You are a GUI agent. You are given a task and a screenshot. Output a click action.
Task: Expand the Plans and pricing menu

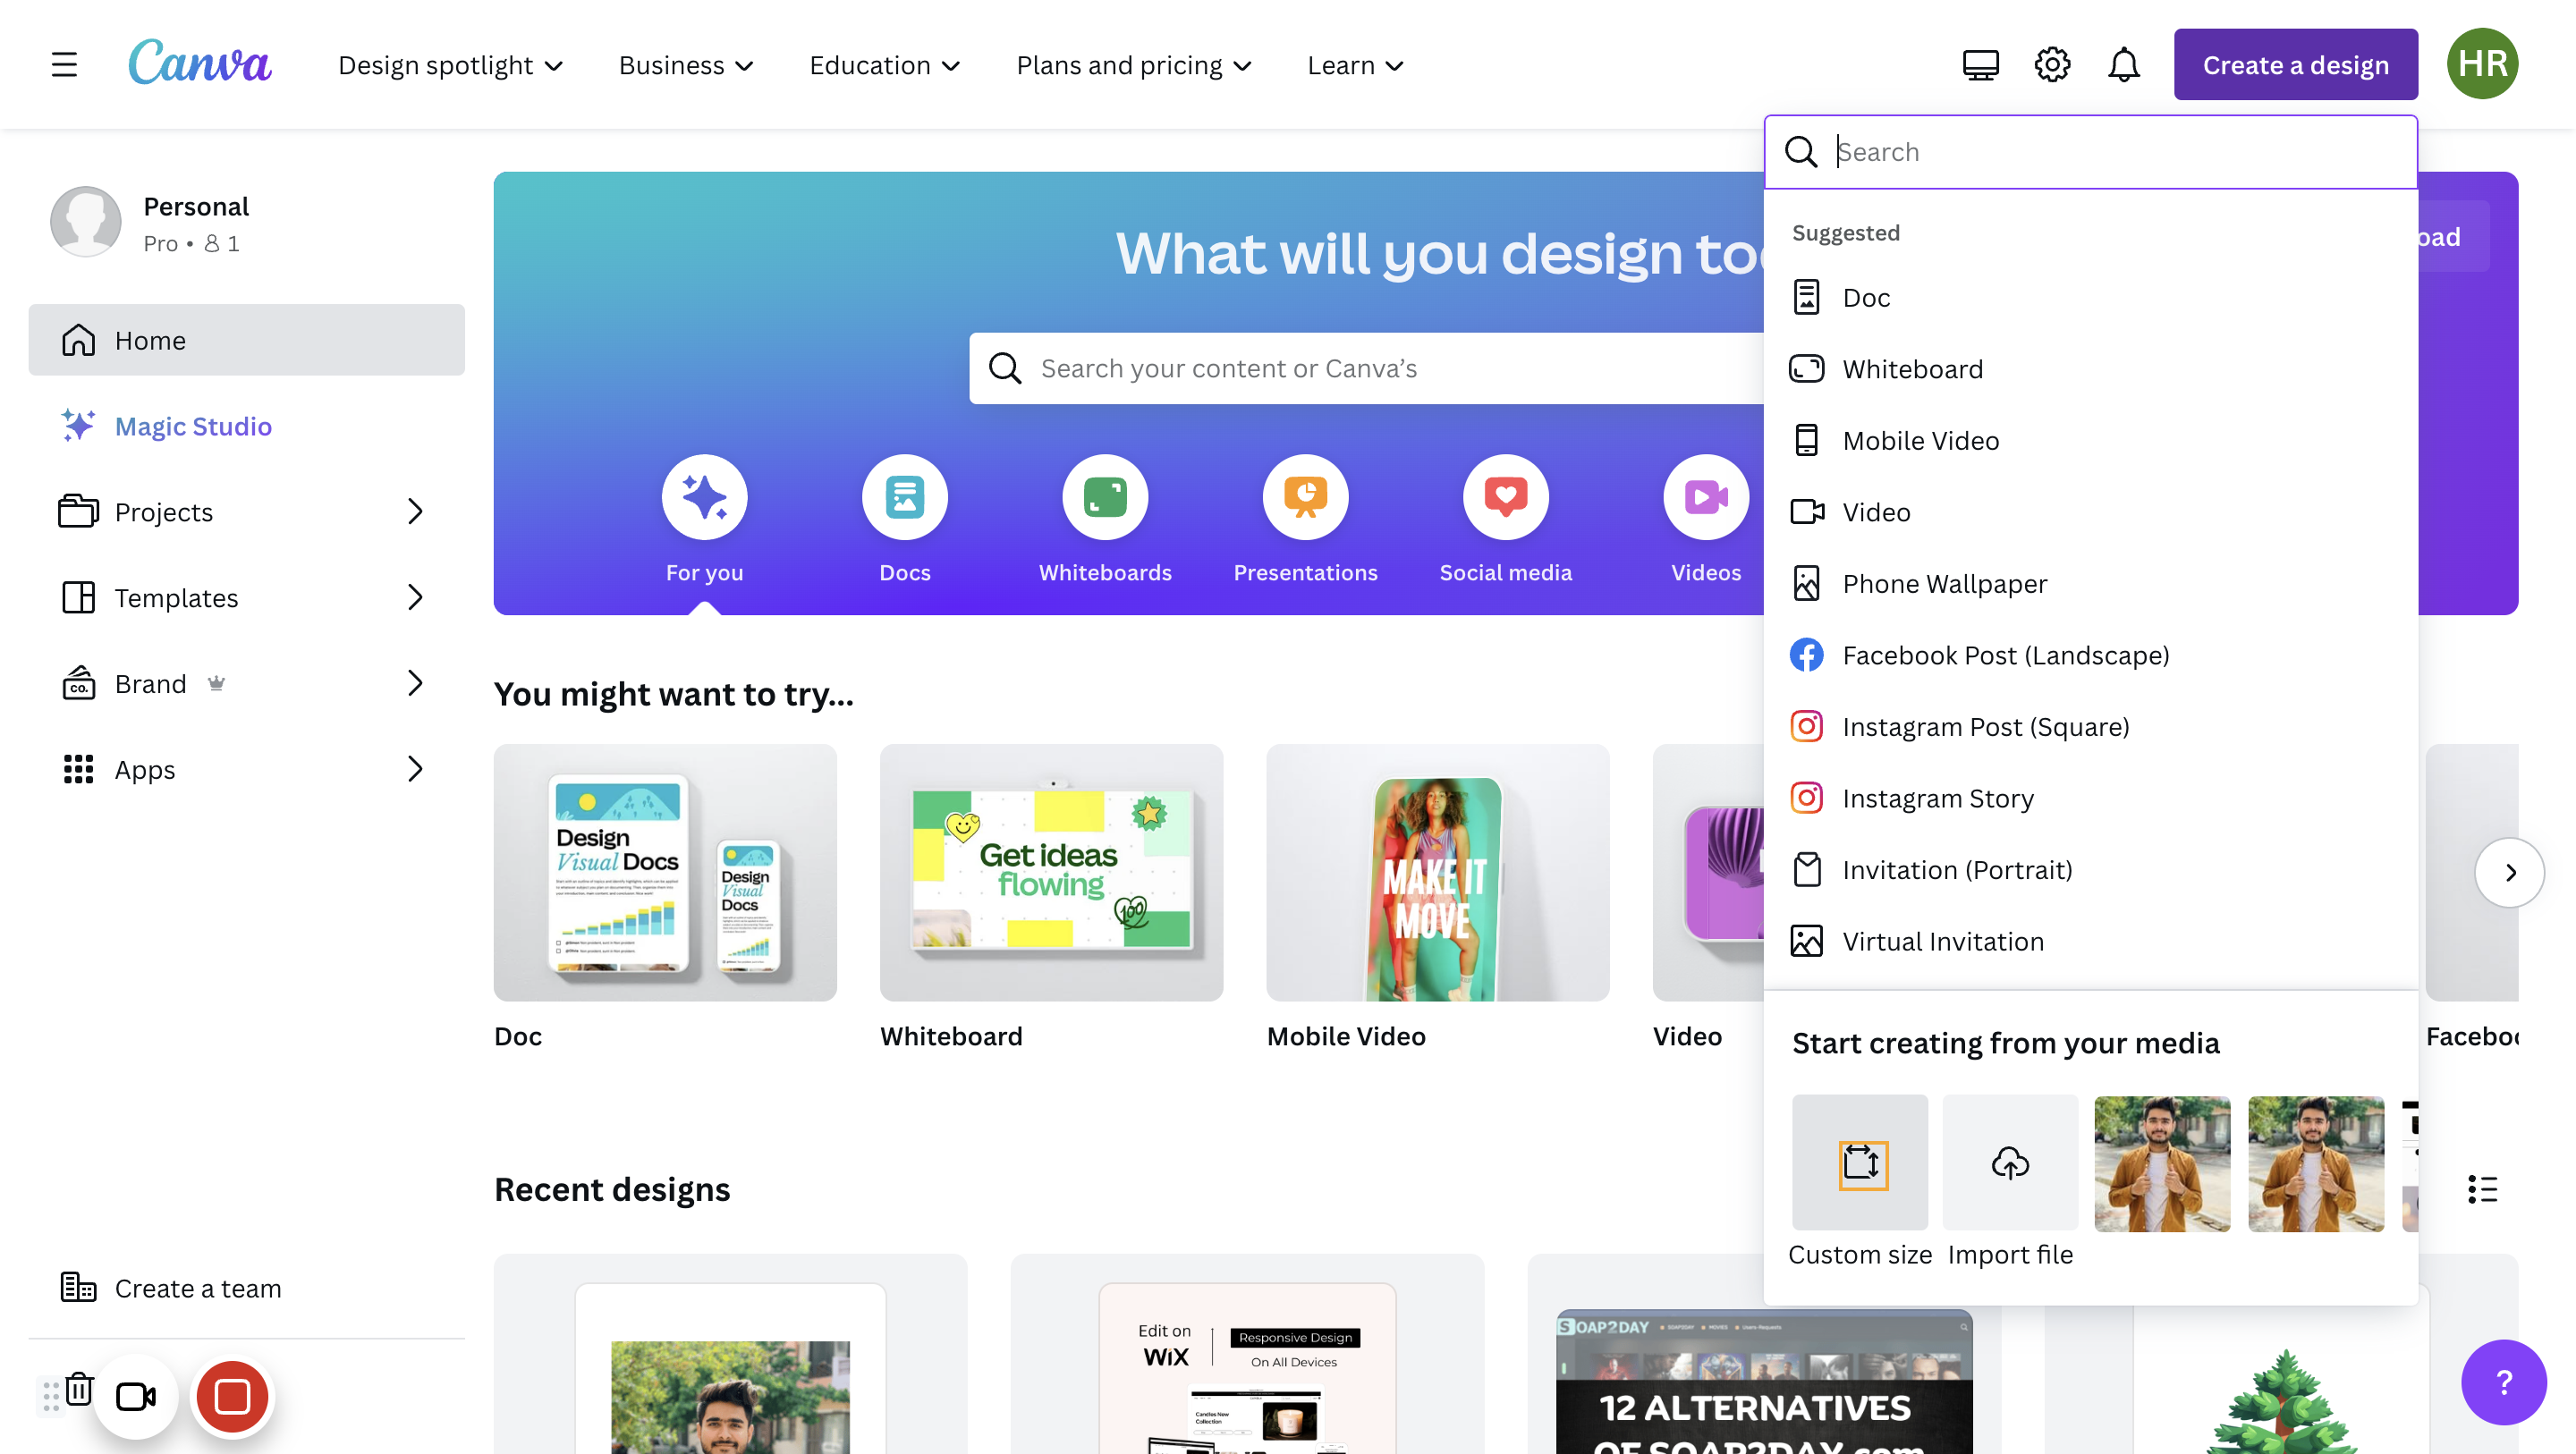[1133, 65]
